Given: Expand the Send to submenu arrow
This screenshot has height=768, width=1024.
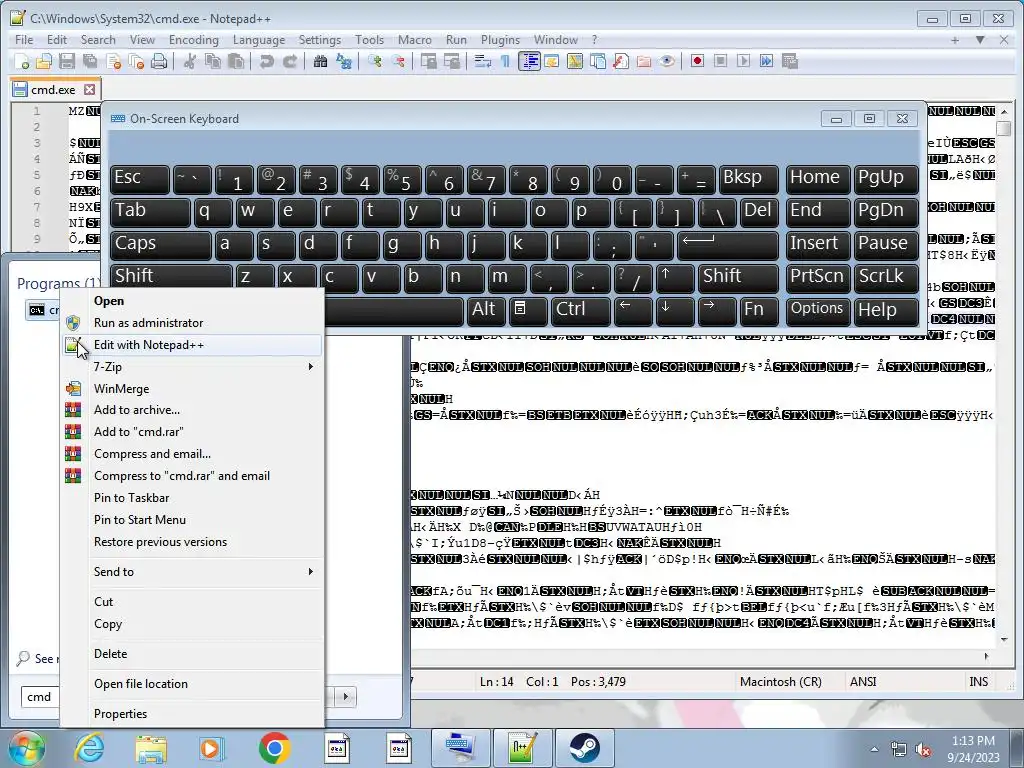Looking at the screenshot, I should [311, 571].
